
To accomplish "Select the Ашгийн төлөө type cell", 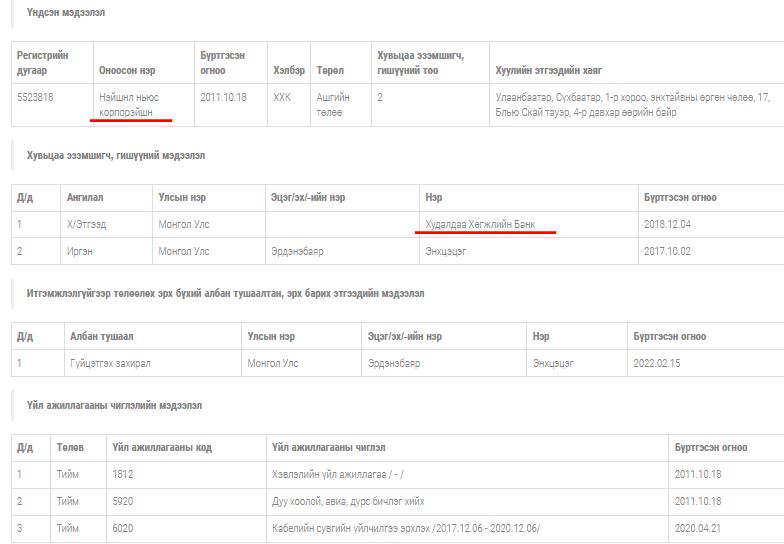I will click(334, 105).
